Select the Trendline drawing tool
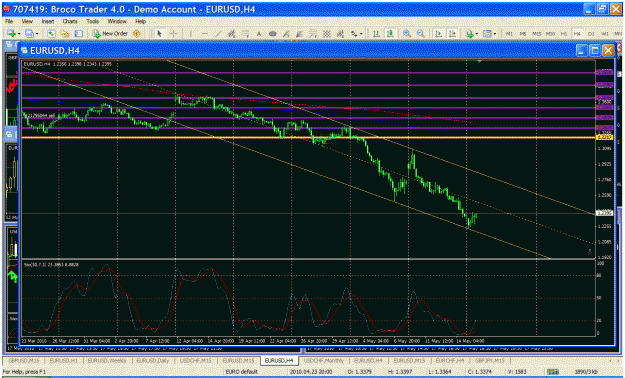The height and width of the screenshot is (378, 625). [218, 34]
